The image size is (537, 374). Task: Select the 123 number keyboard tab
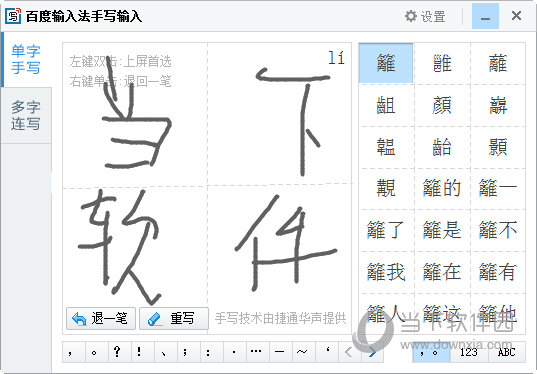tap(469, 352)
